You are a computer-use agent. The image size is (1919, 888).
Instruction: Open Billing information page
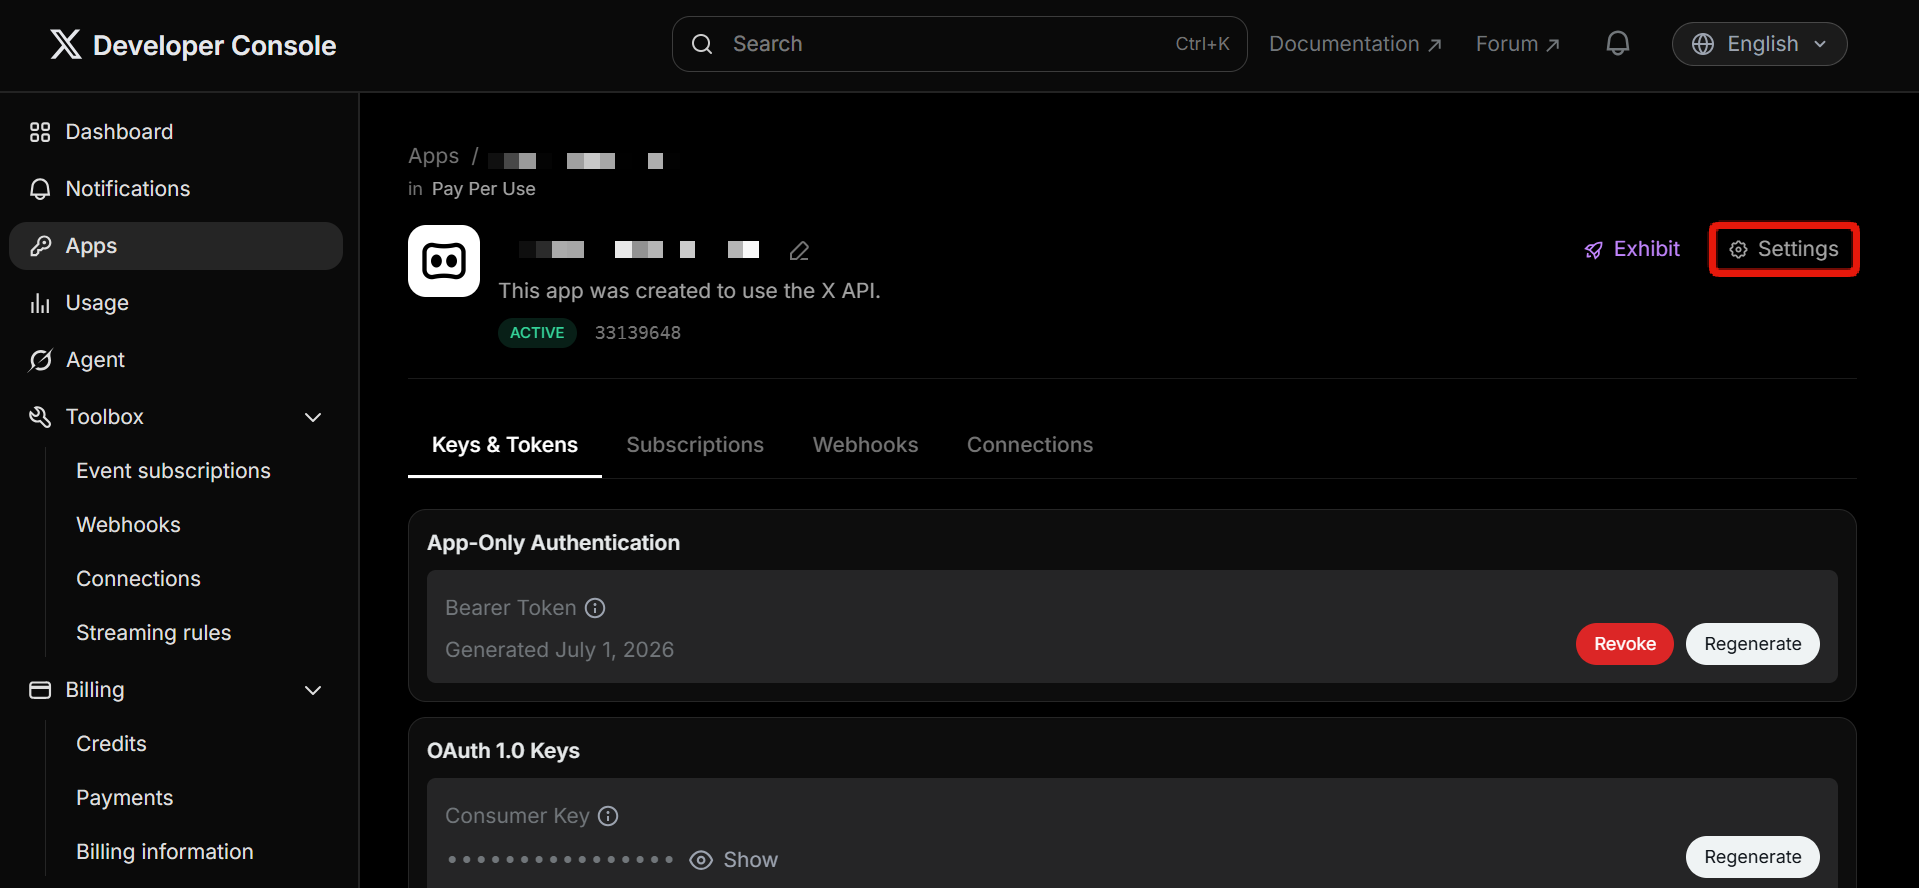pyautogui.click(x=164, y=852)
